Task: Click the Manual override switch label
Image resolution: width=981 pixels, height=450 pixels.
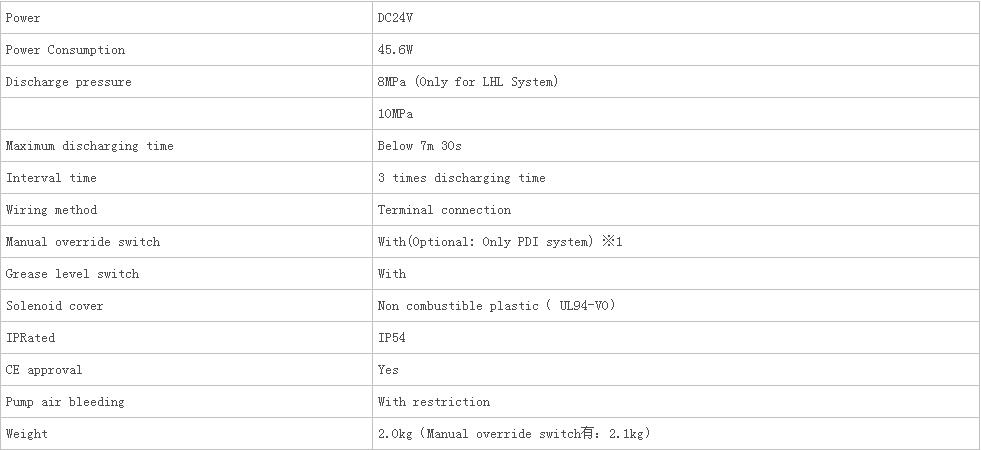Action: point(83,242)
